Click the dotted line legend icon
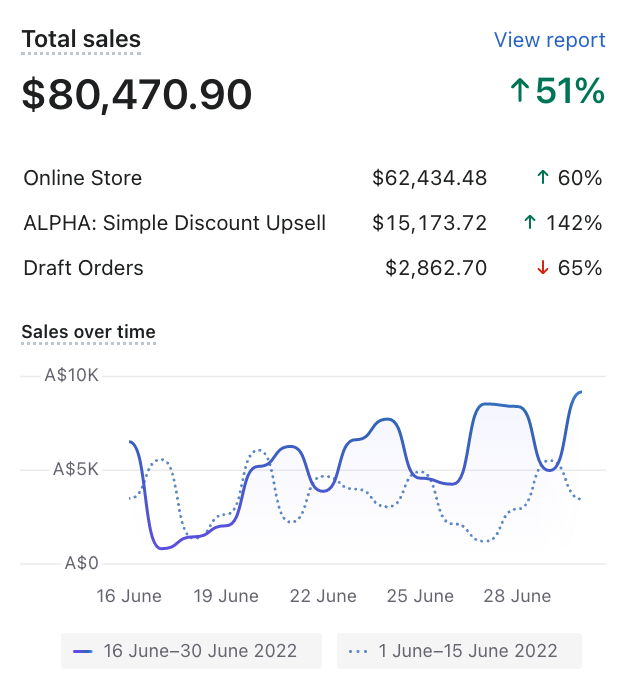This screenshot has height=688, width=625. click(359, 651)
